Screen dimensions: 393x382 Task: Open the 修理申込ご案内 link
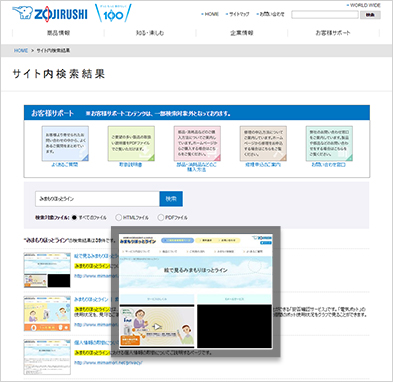coord(263,164)
